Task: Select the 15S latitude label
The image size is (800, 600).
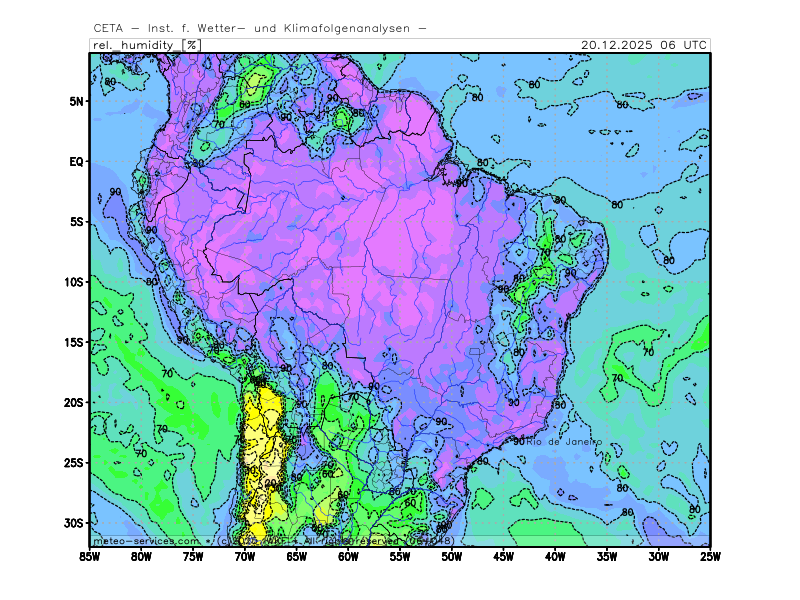Action: click(73, 342)
